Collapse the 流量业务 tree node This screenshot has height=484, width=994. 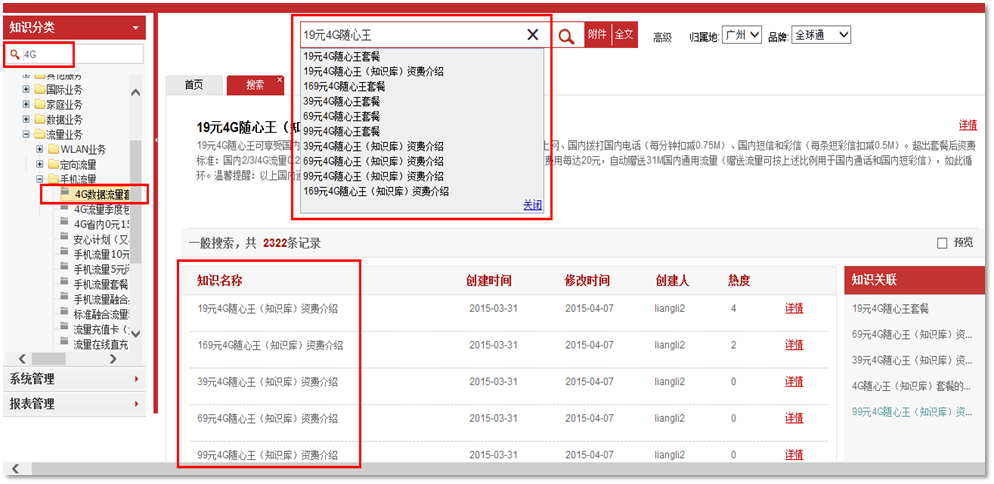click(x=26, y=134)
